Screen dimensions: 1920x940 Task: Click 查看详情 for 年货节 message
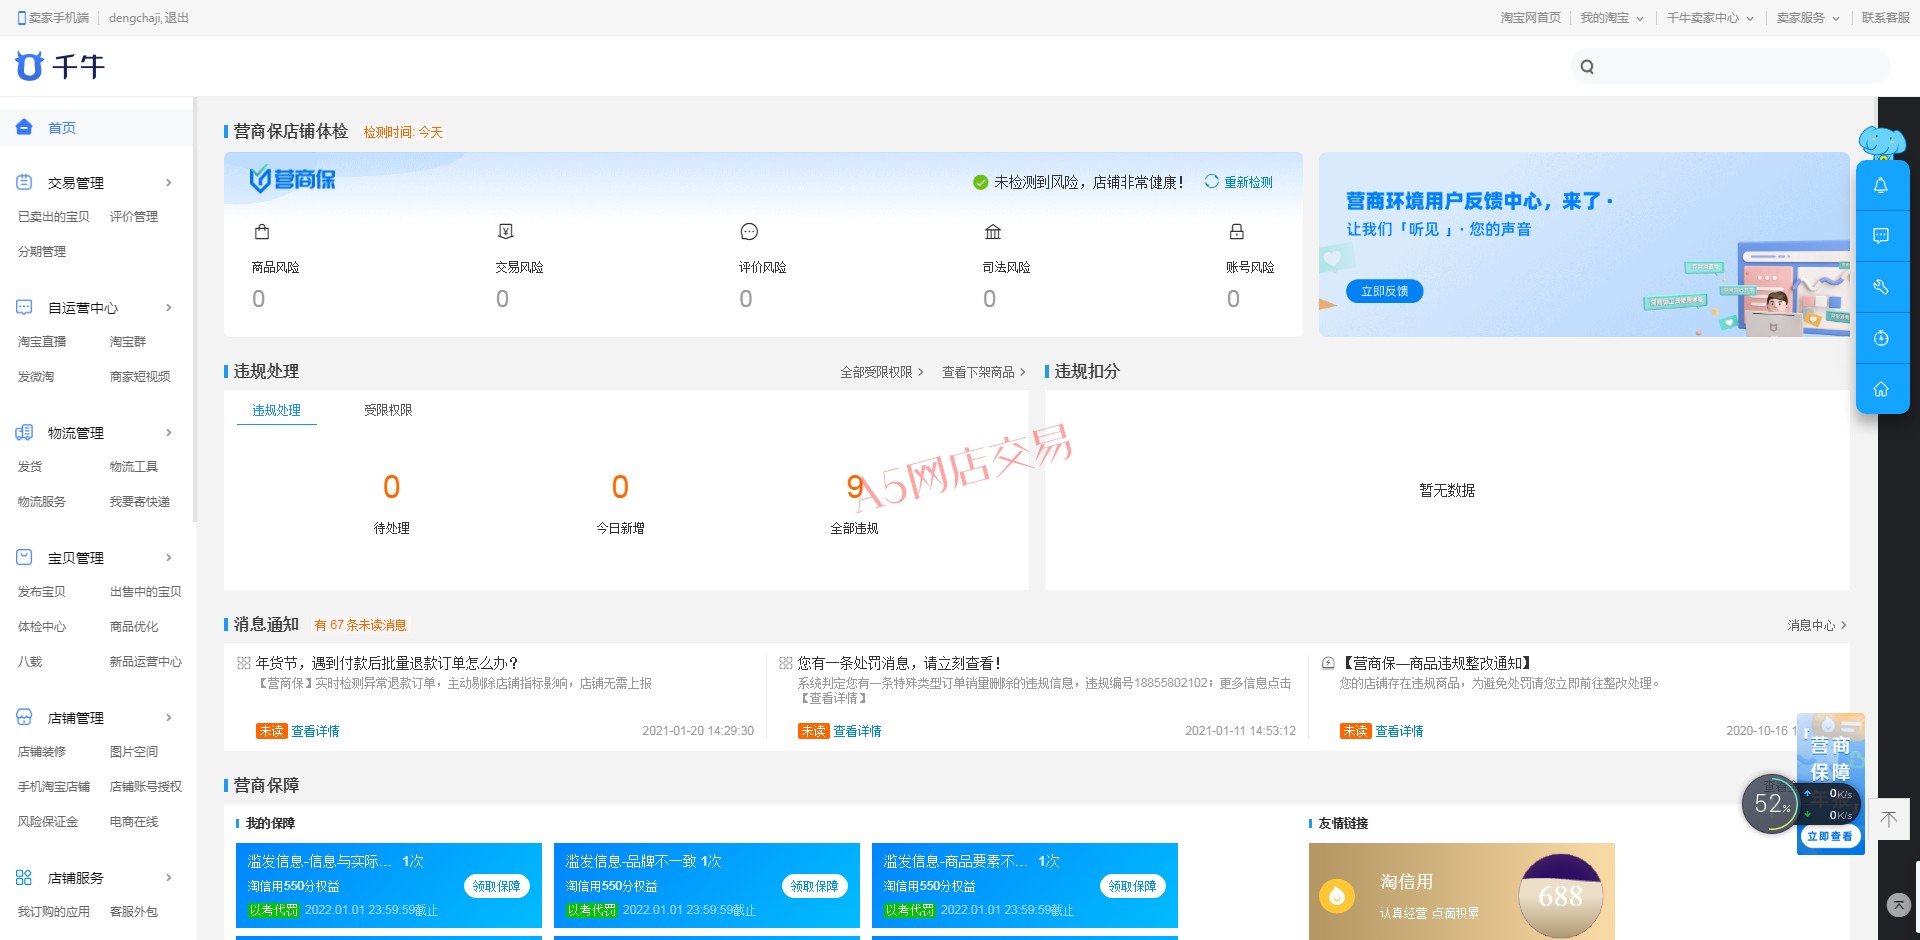coord(315,731)
